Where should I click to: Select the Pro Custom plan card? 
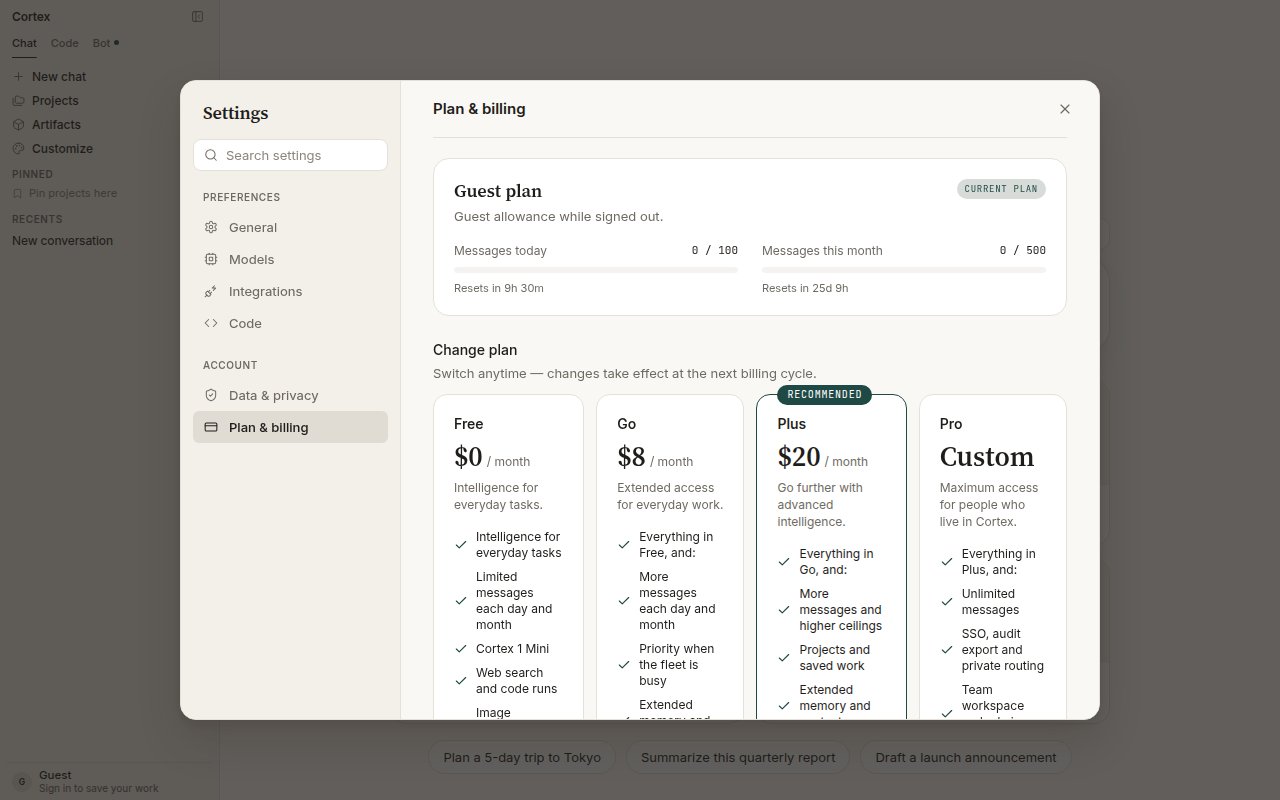[x=993, y=557]
